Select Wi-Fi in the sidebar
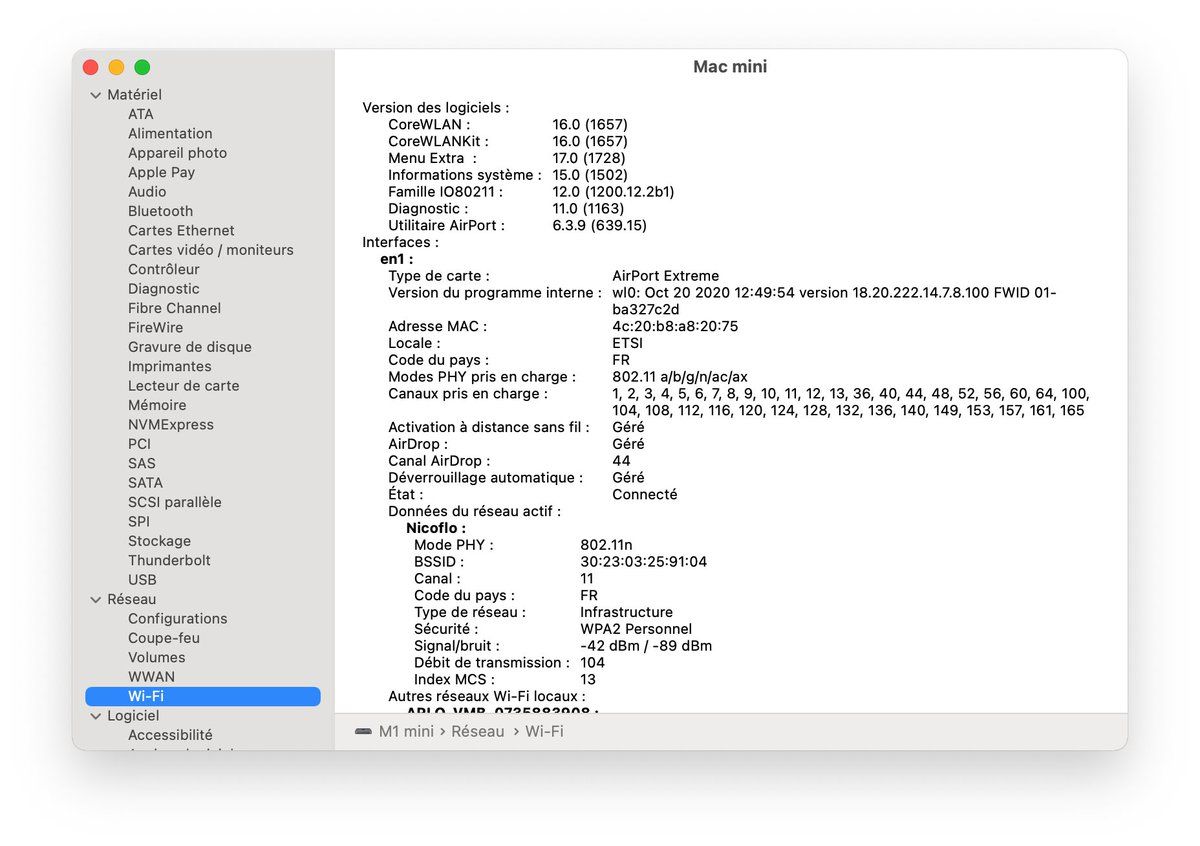1200x846 pixels. [146, 696]
